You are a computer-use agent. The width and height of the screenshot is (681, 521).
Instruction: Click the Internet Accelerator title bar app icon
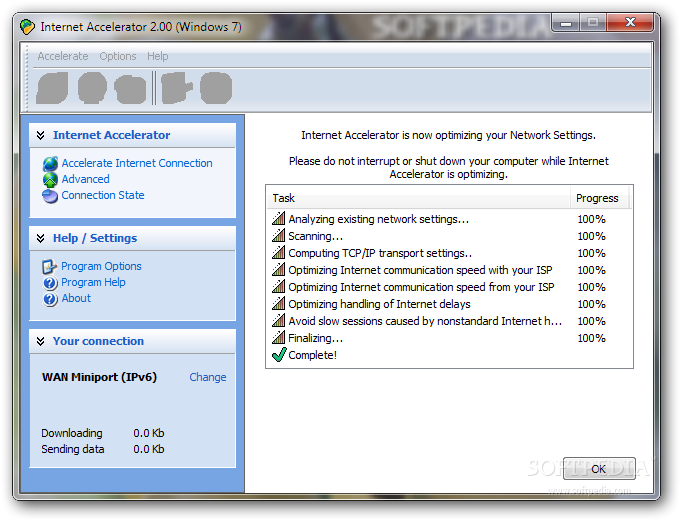coord(27,27)
